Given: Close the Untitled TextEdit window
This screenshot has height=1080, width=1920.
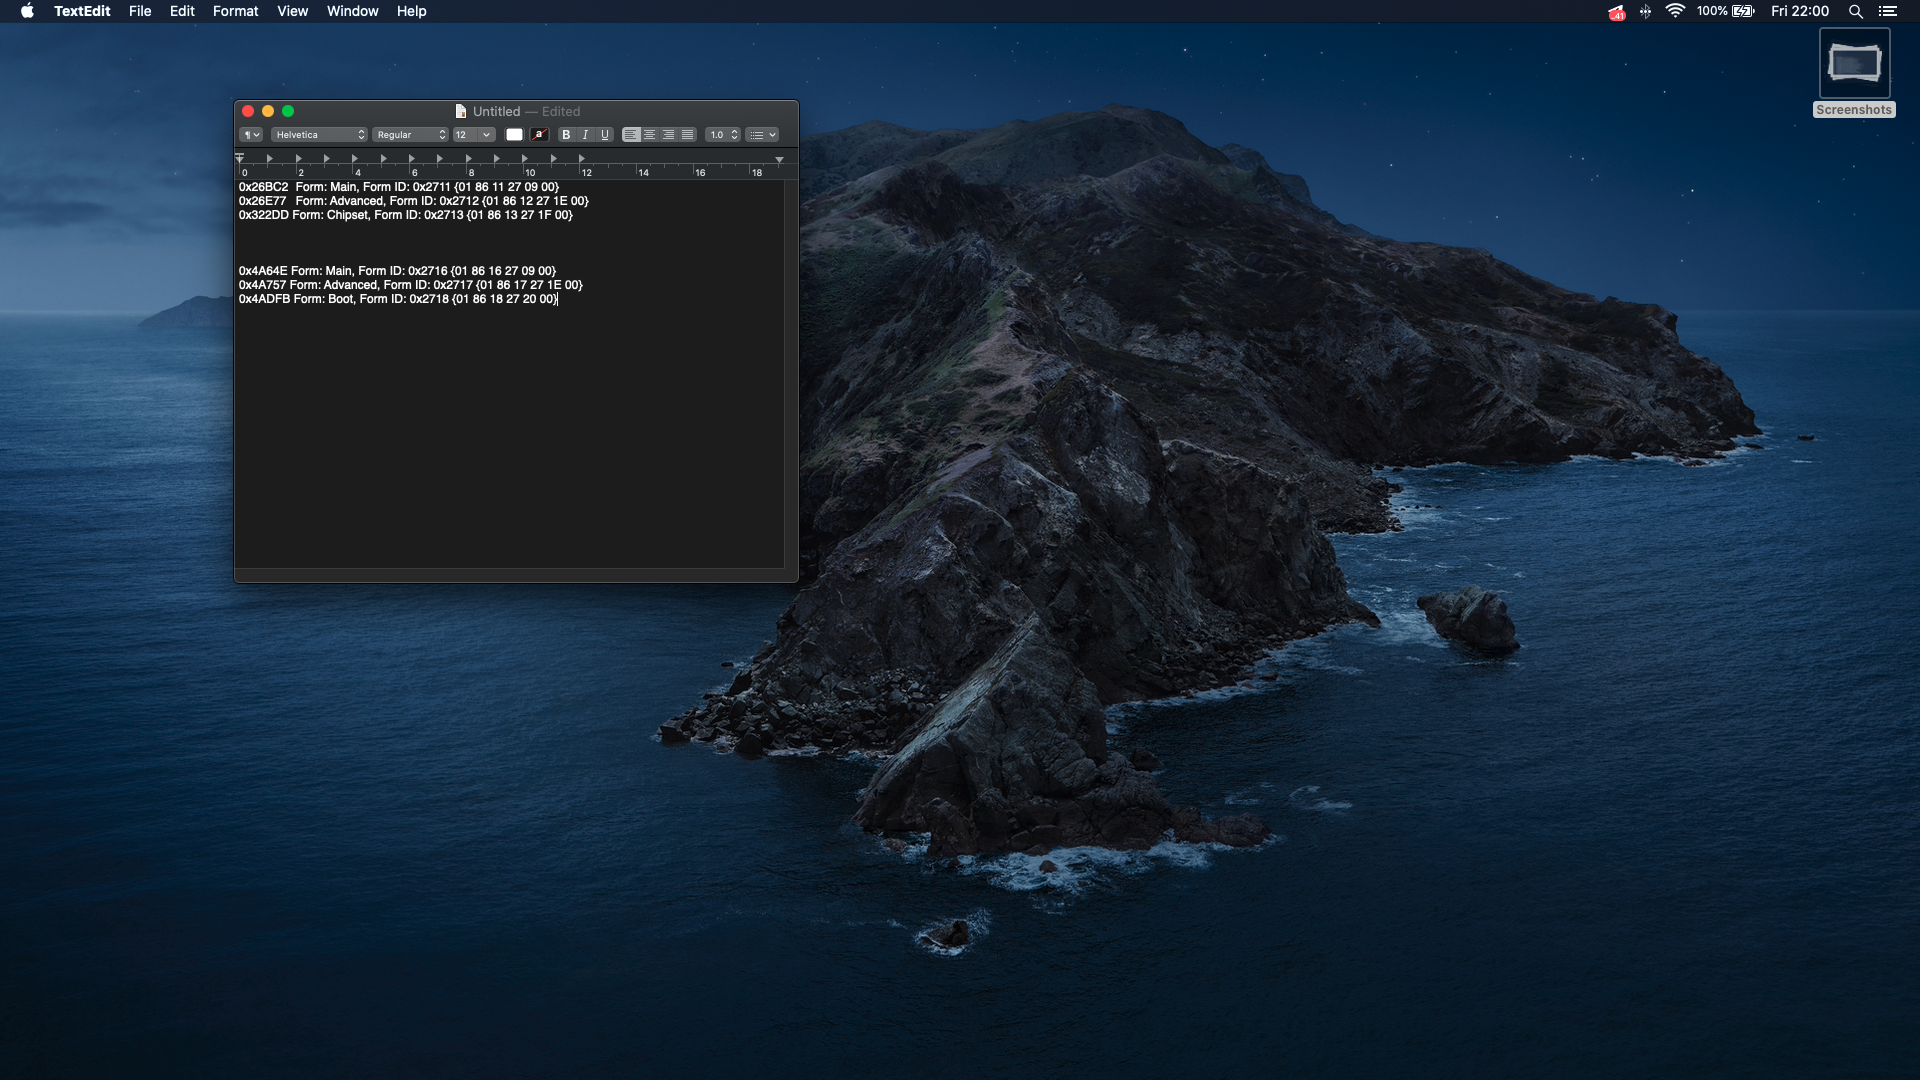Looking at the screenshot, I should [x=248, y=111].
